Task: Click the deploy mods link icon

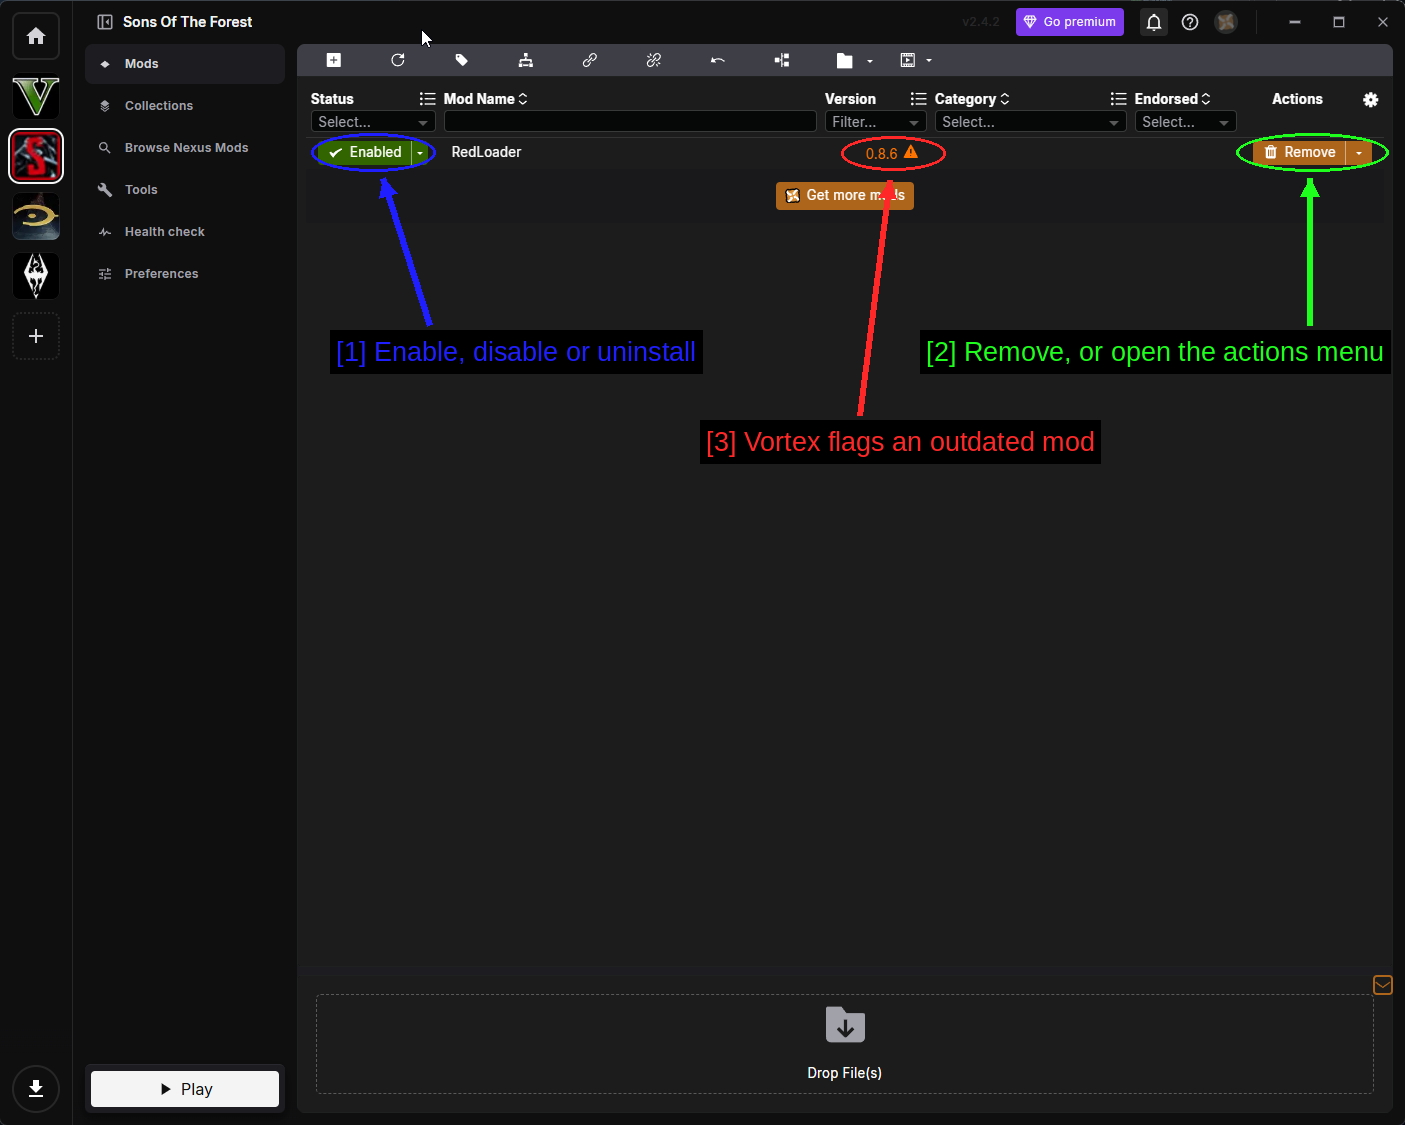Action: 590,60
